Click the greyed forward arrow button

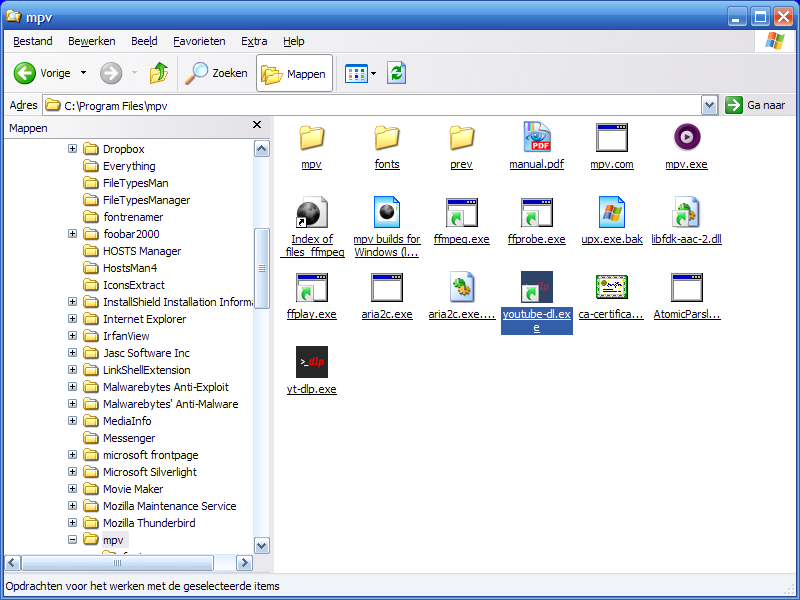pos(111,73)
